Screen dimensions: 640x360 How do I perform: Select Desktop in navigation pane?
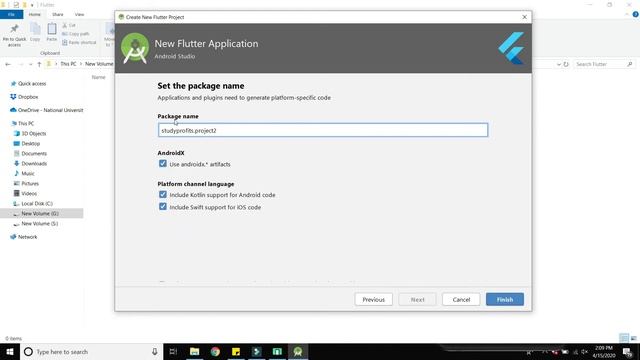point(31,144)
